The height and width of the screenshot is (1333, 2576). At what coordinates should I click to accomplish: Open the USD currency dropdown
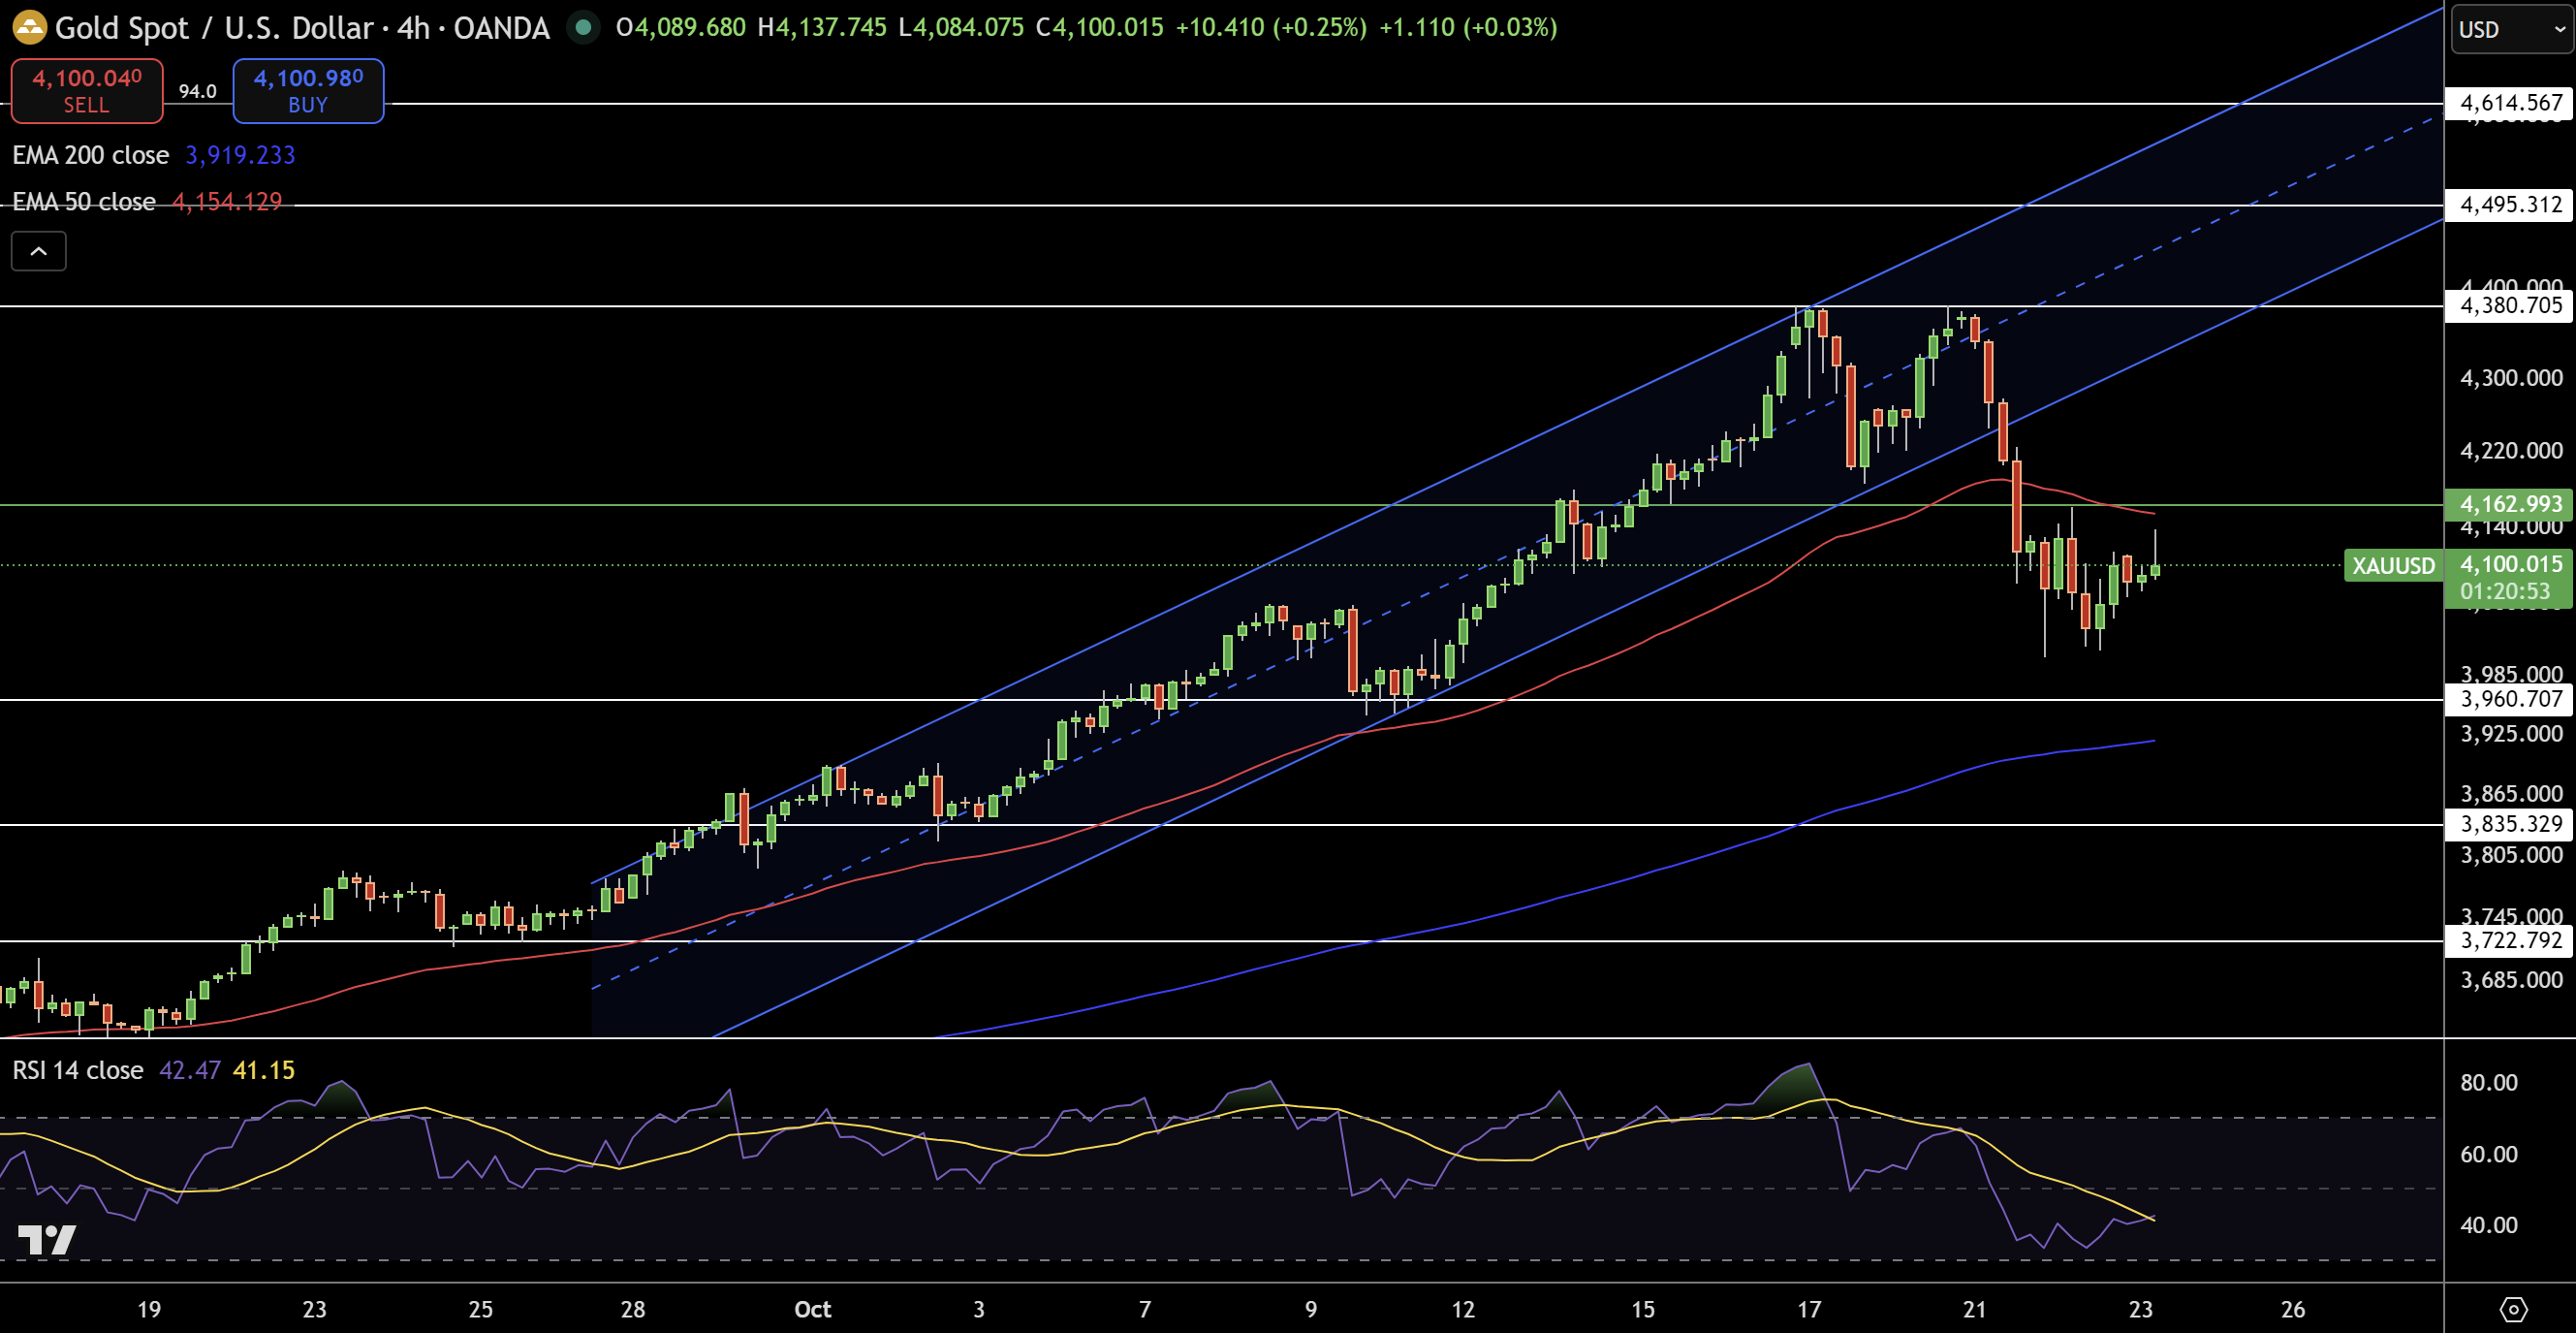click(x=2512, y=29)
